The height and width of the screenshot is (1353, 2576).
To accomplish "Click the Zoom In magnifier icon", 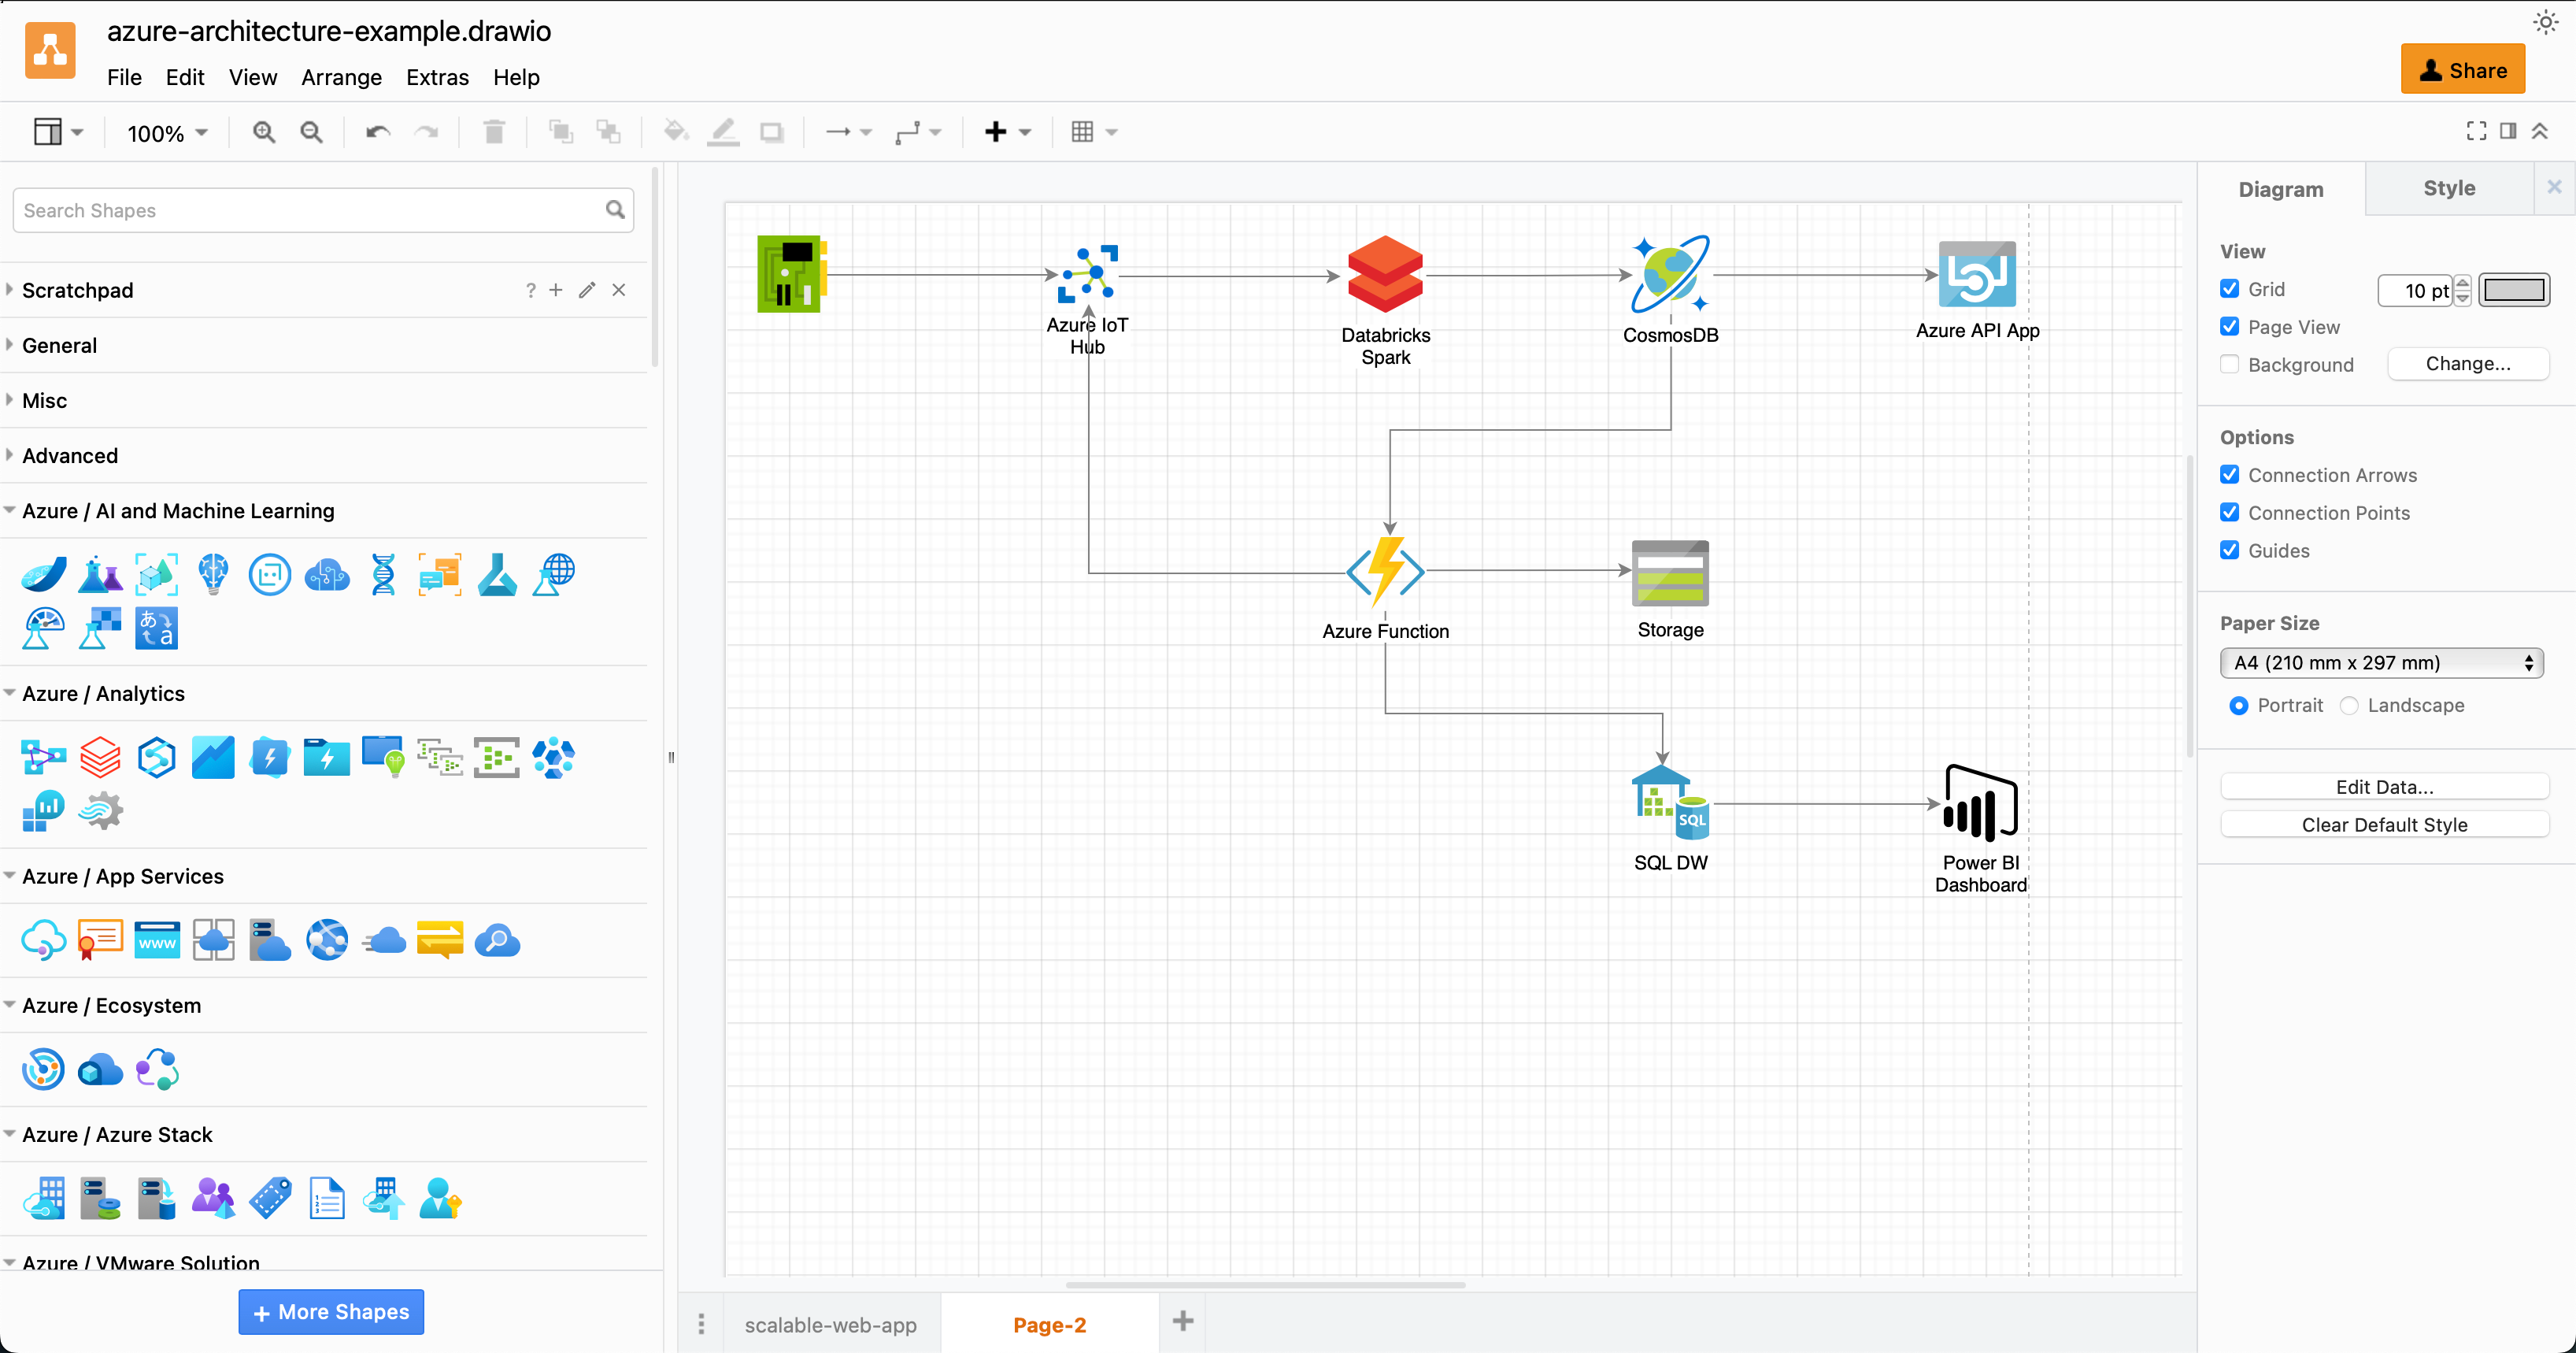I will tap(263, 131).
